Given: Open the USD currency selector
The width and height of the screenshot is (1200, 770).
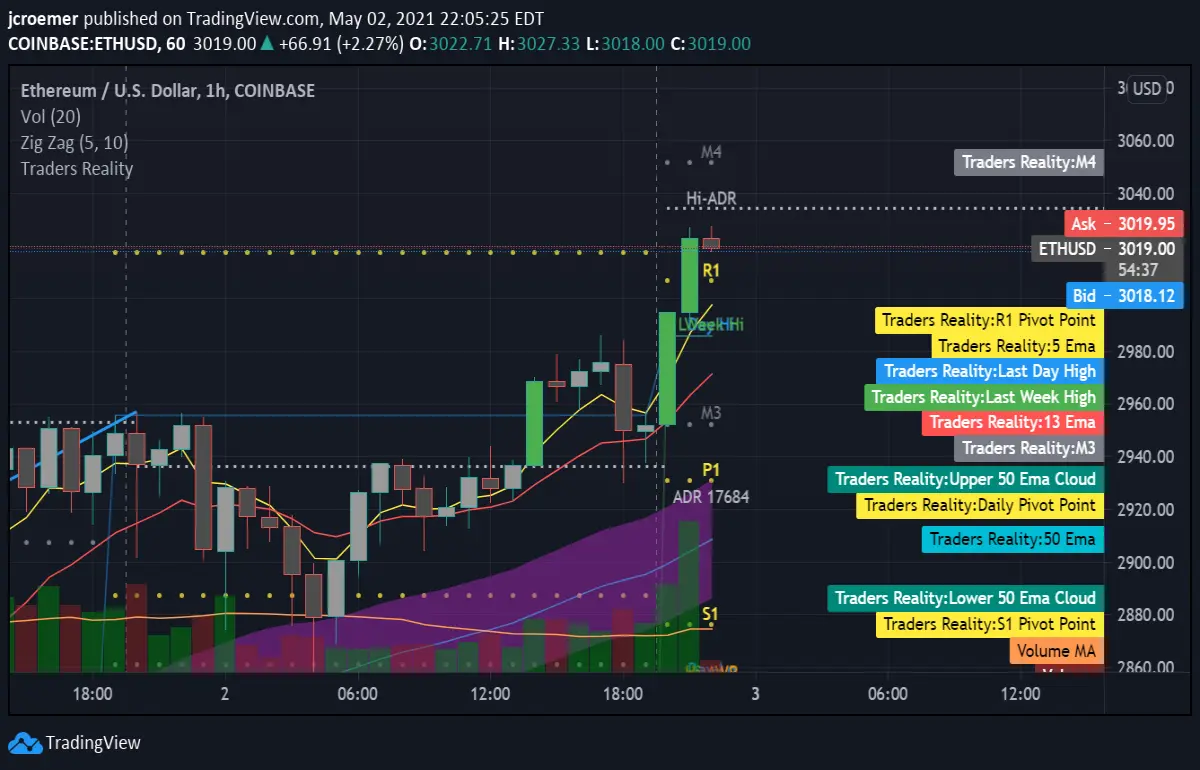Looking at the screenshot, I should [x=1147, y=89].
